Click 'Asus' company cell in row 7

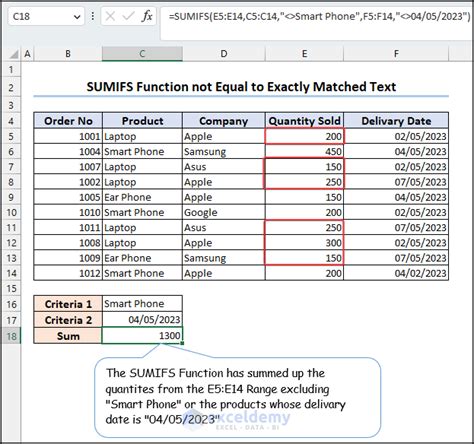[224, 167]
